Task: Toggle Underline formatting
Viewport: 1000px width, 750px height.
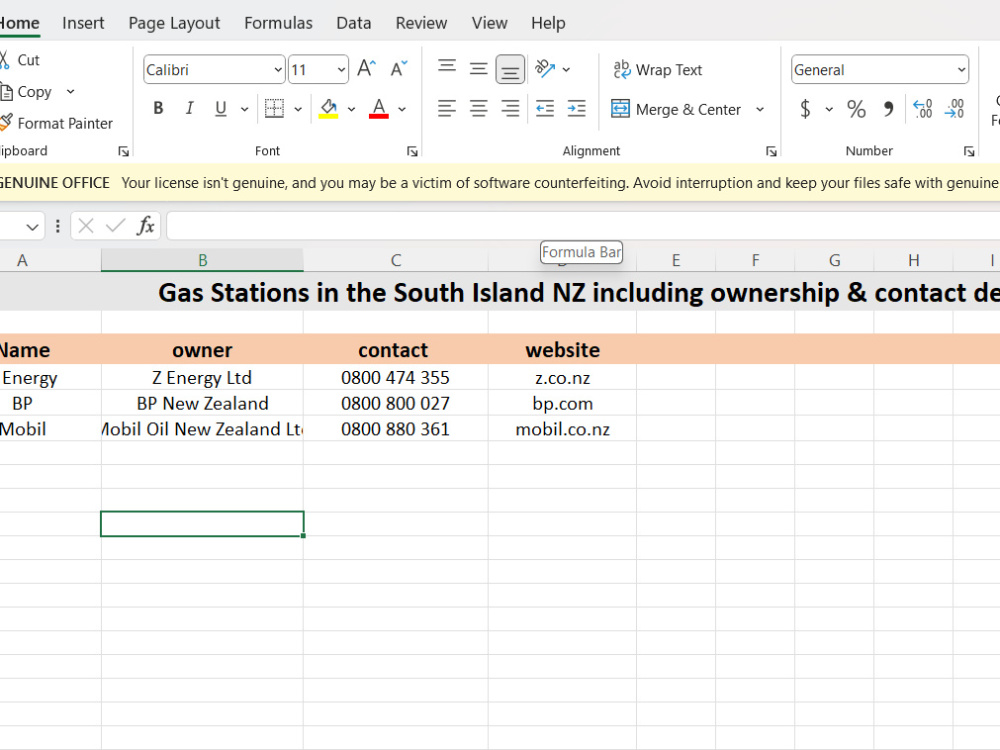Action: 221,108
